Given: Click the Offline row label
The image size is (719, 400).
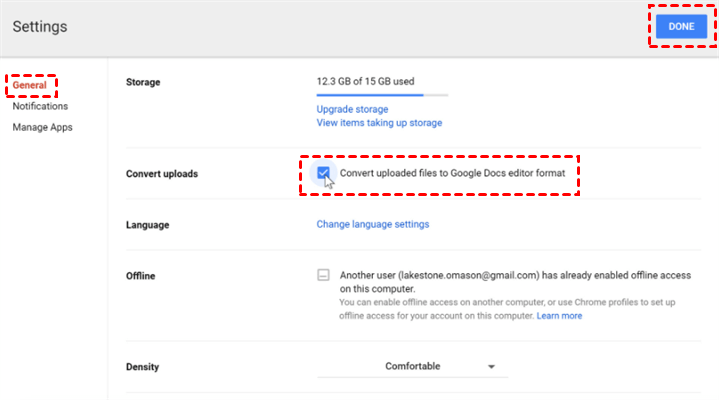Looking at the screenshot, I should (141, 276).
